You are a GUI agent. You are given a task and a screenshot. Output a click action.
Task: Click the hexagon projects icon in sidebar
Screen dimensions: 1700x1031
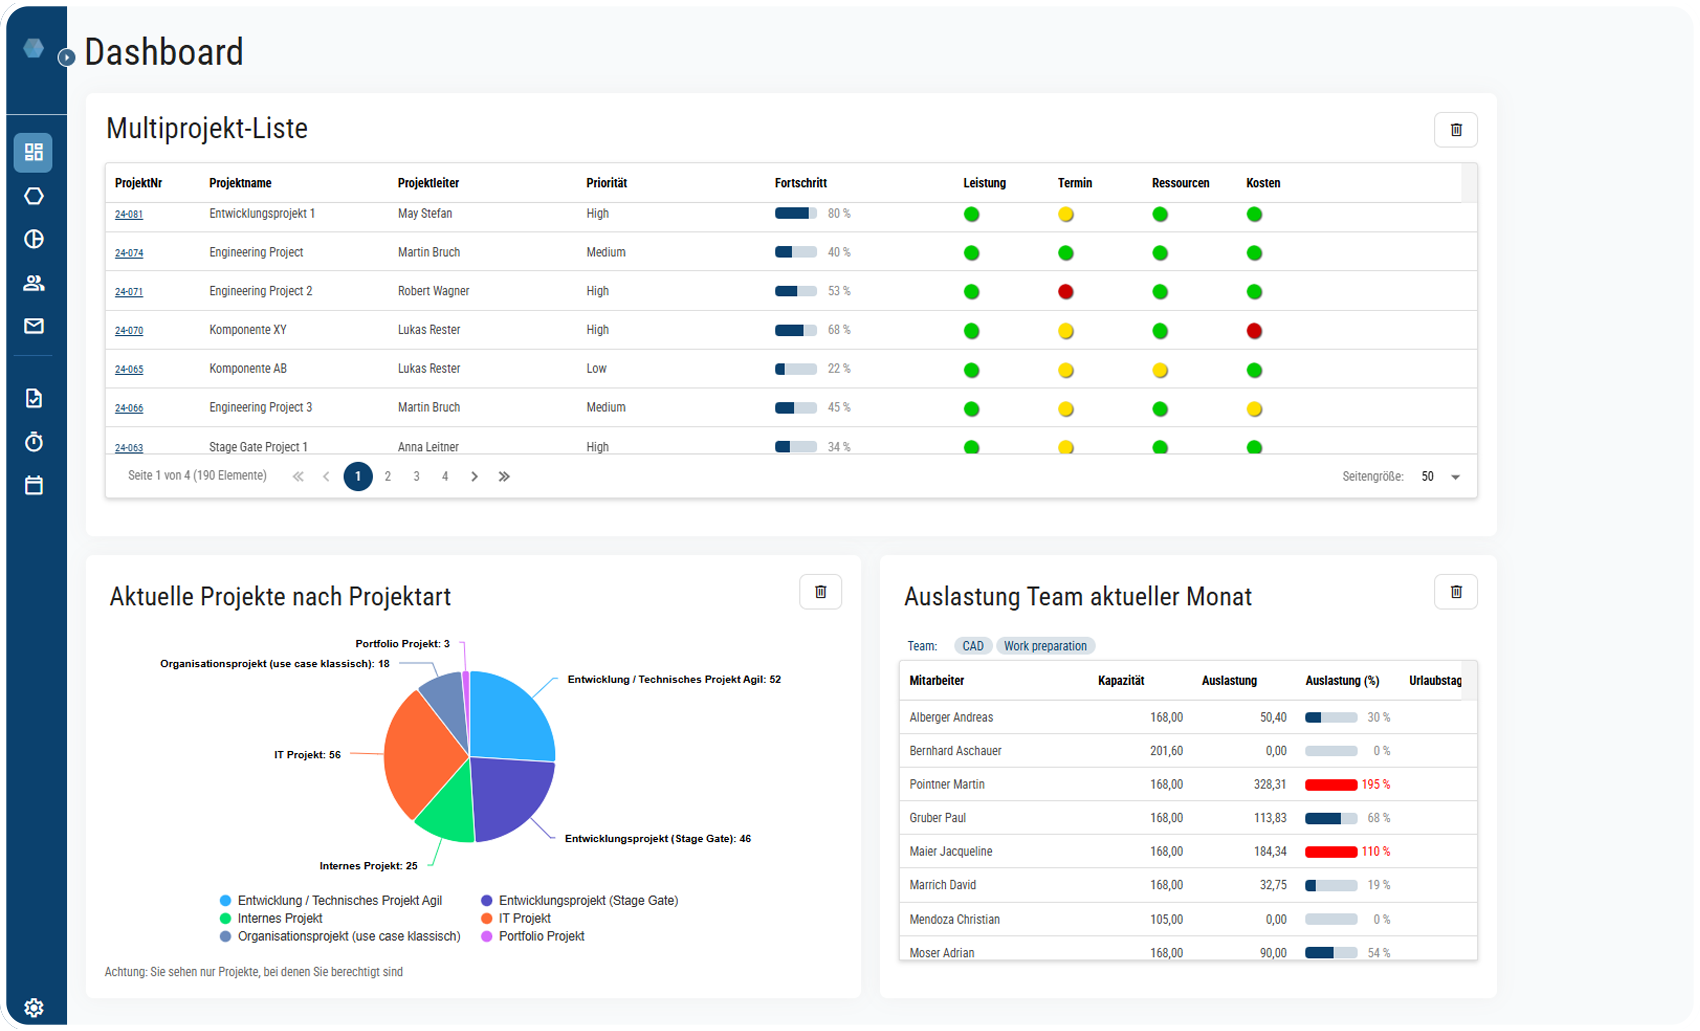click(x=33, y=196)
